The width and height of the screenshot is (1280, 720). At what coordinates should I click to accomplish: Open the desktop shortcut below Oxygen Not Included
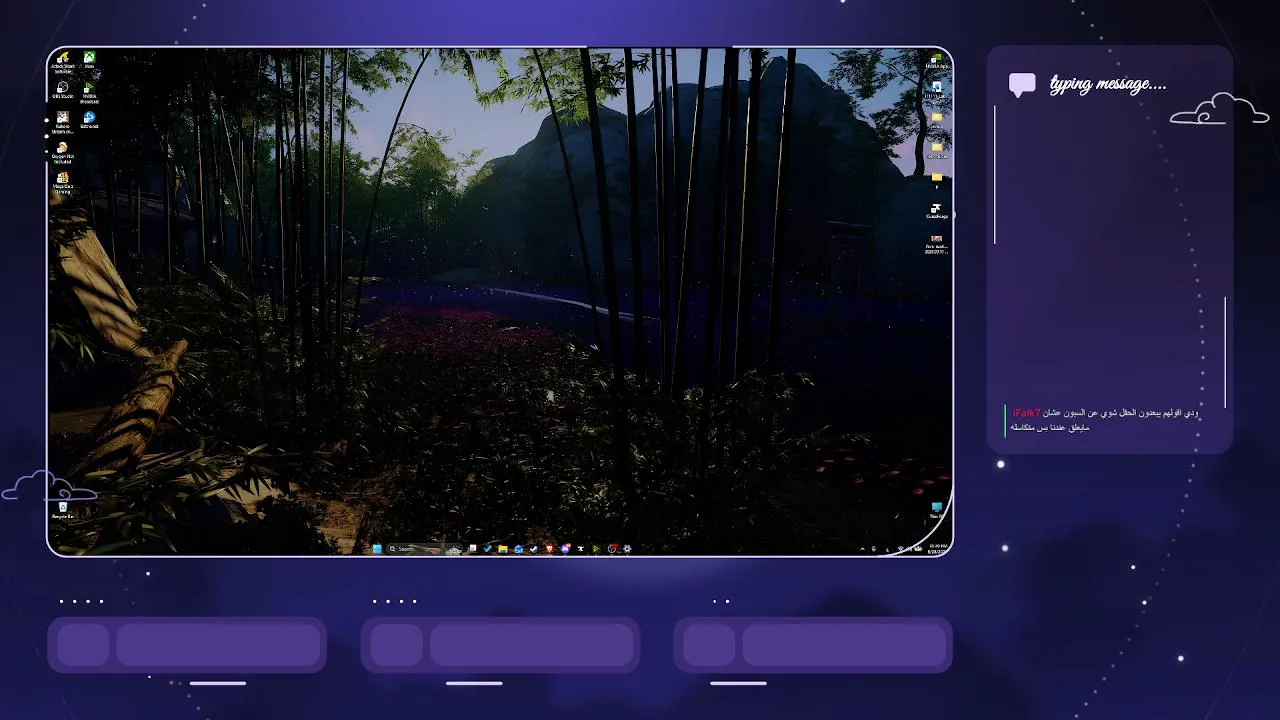pos(63,182)
